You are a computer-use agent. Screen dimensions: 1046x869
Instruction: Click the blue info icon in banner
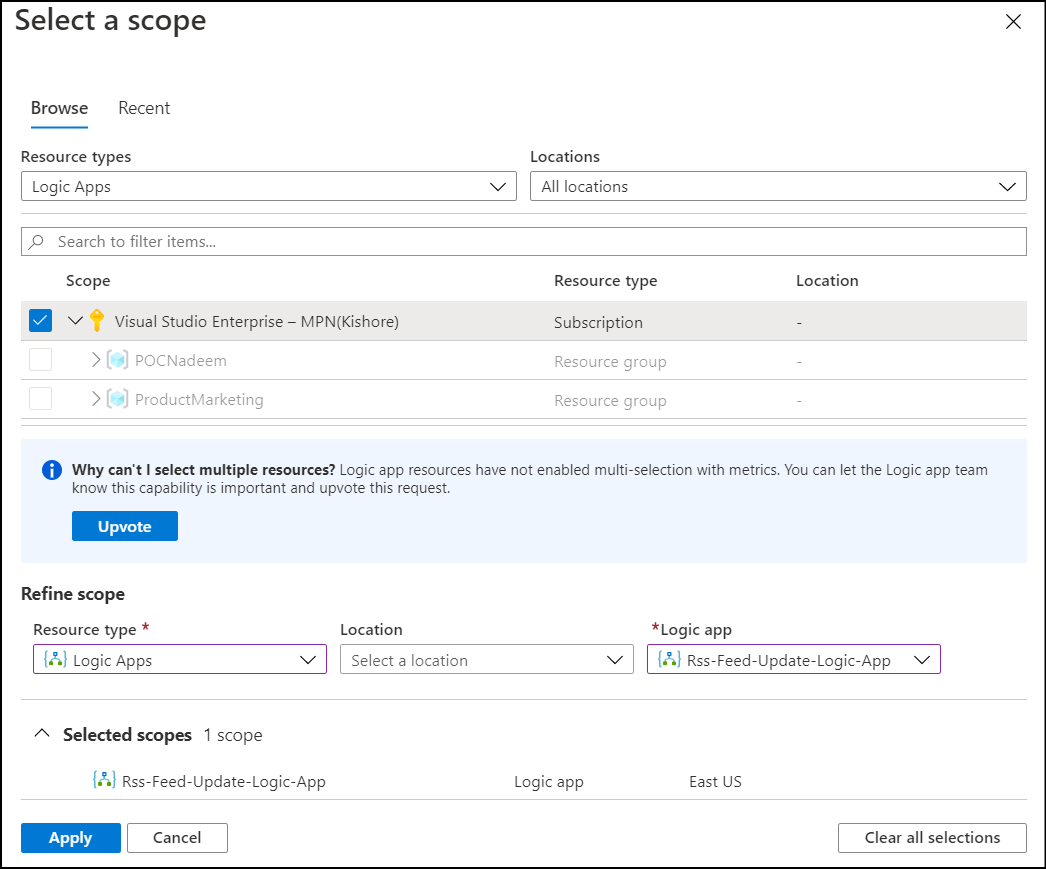tap(52, 470)
